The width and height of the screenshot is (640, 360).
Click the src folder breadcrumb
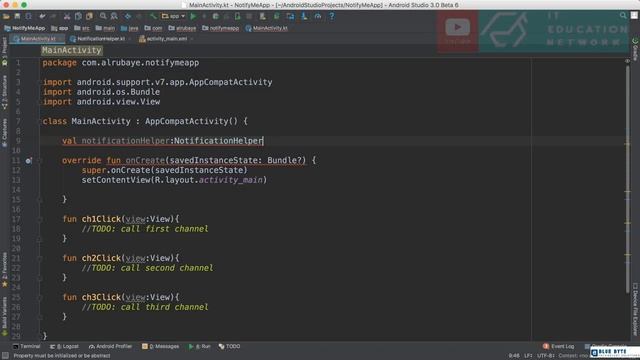point(82,28)
